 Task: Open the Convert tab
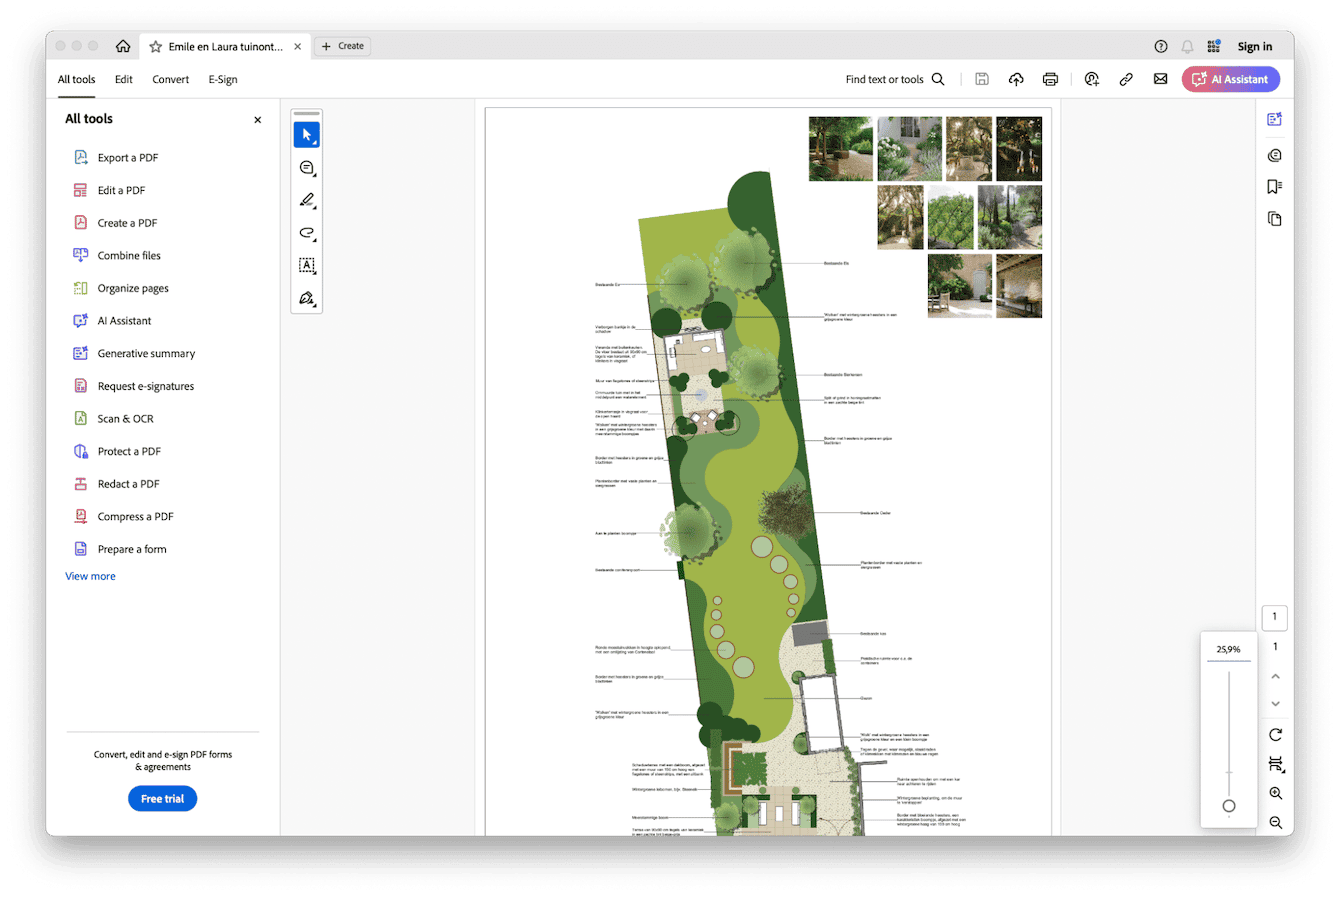(170, 79)
